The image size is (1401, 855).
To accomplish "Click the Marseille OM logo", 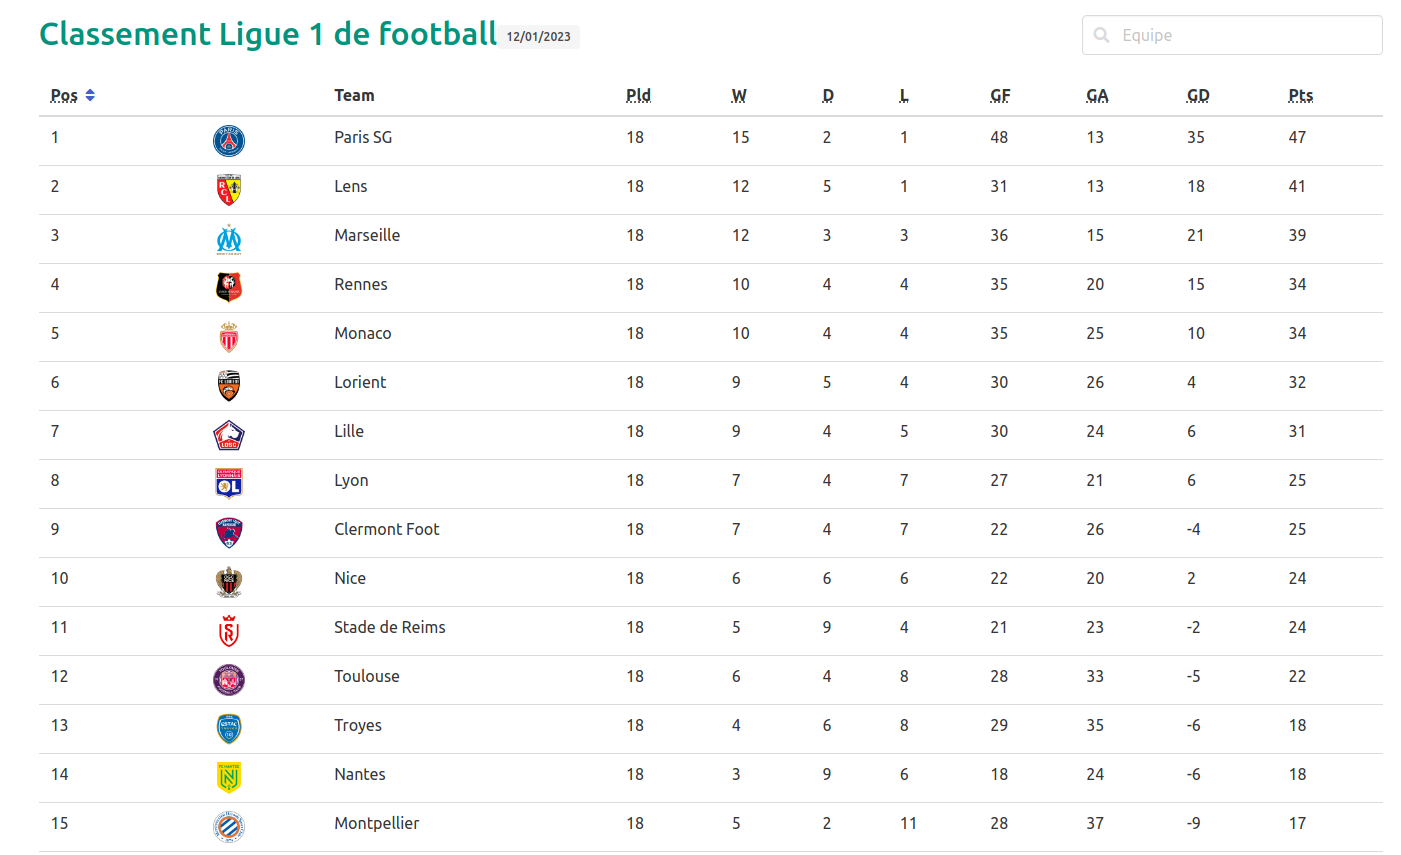I will pos(229,239).
